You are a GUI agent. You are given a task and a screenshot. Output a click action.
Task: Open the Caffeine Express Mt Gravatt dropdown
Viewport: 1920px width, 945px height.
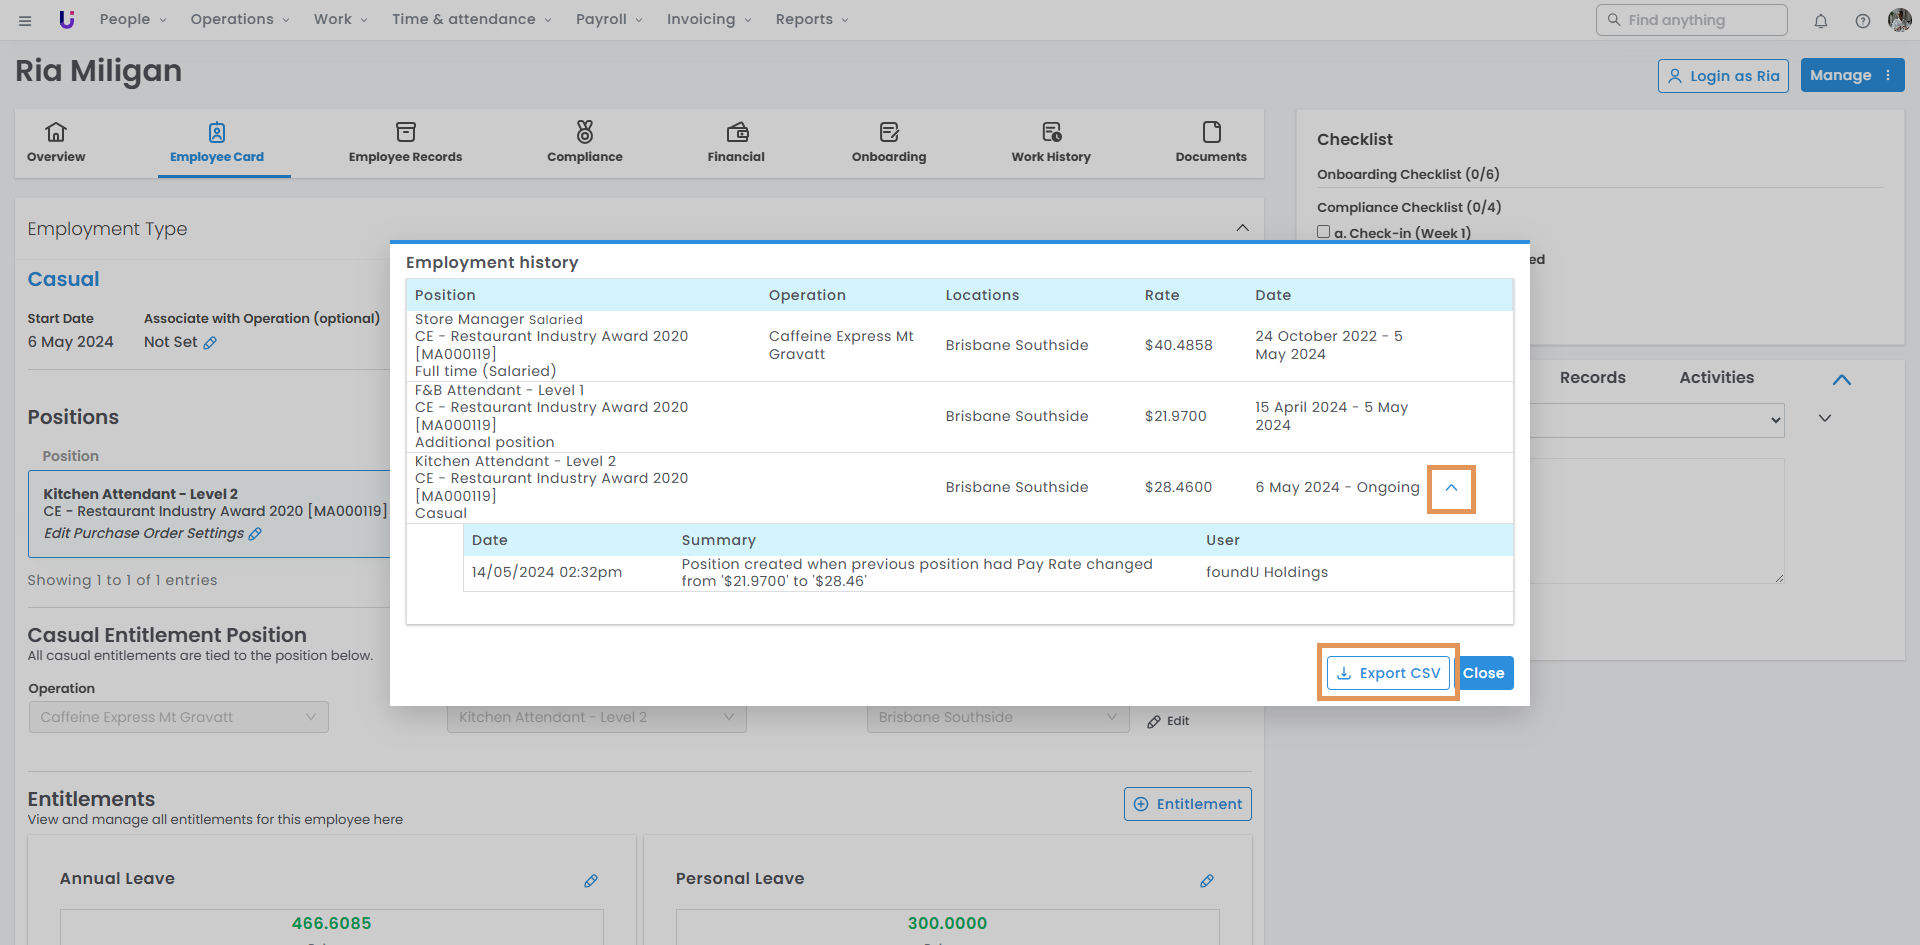(178, 717)
